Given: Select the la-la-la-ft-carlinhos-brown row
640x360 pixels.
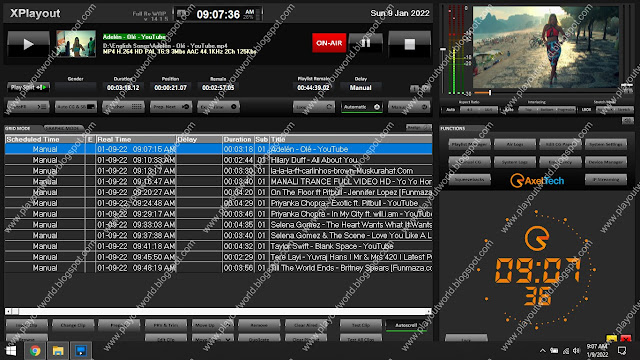Looking at the screenshot, I should point(218,171).
